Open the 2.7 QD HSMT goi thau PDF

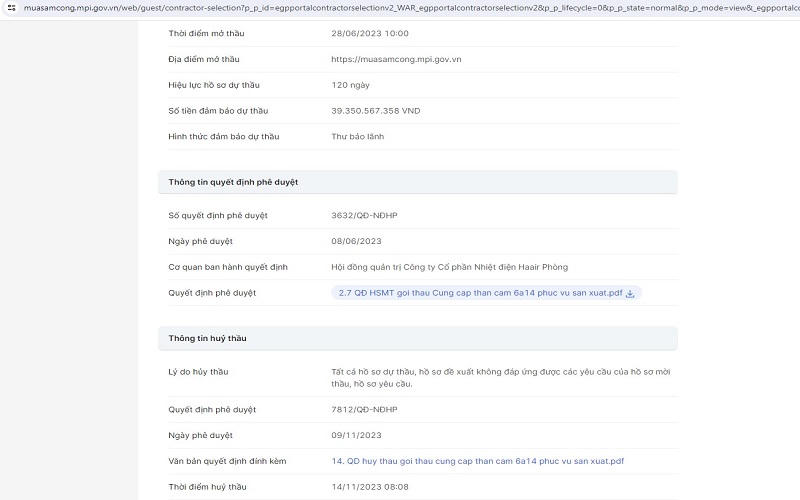click(480, 293)
